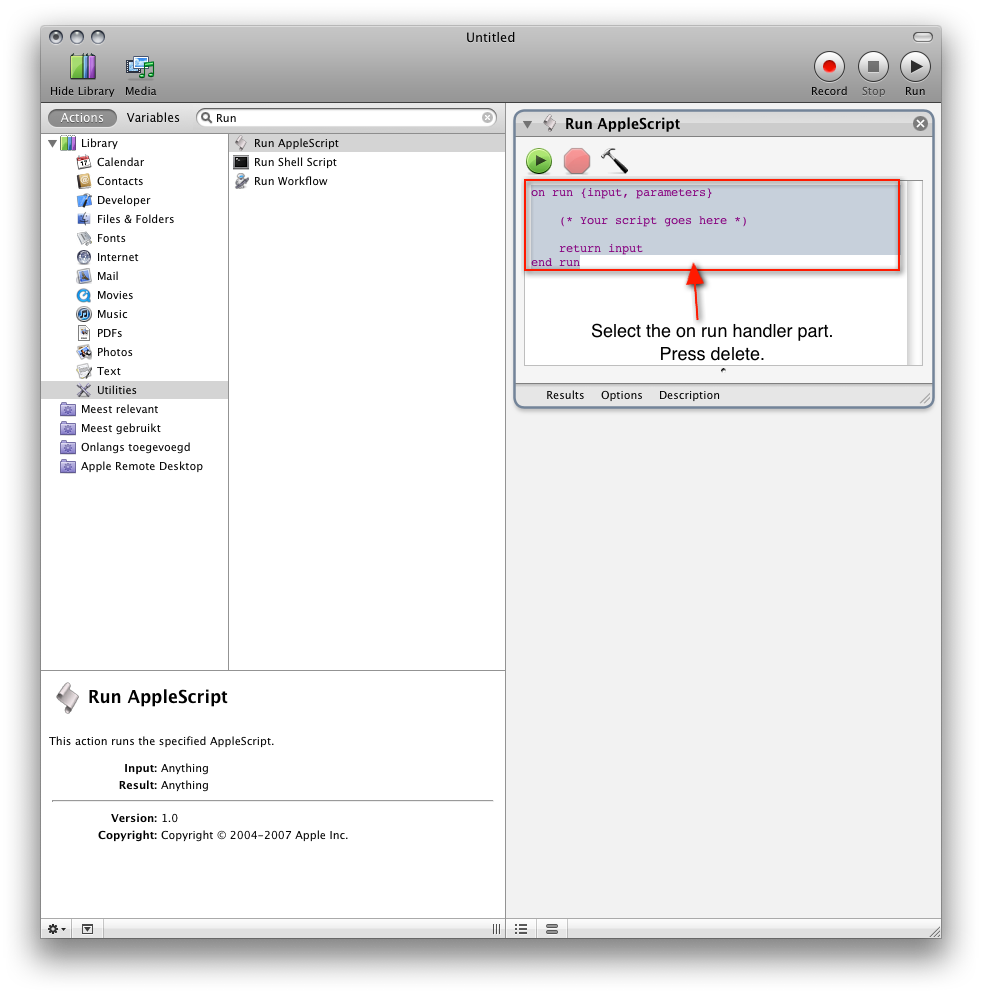Open the Apple Remote Desktop group
Viewport: 982px width, 994px height.
[x=134, y=467]
